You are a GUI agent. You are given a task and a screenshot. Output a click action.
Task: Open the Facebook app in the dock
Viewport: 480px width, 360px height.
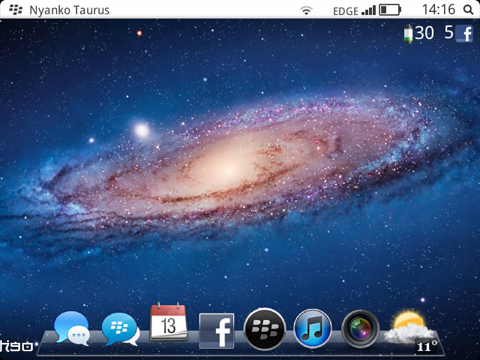217,331
